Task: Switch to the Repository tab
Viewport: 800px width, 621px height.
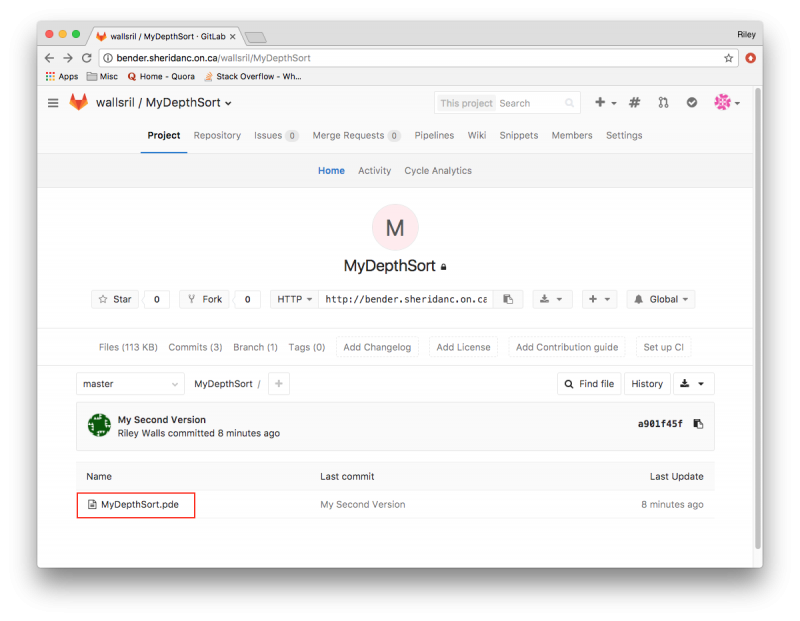Action: (217, 136)
